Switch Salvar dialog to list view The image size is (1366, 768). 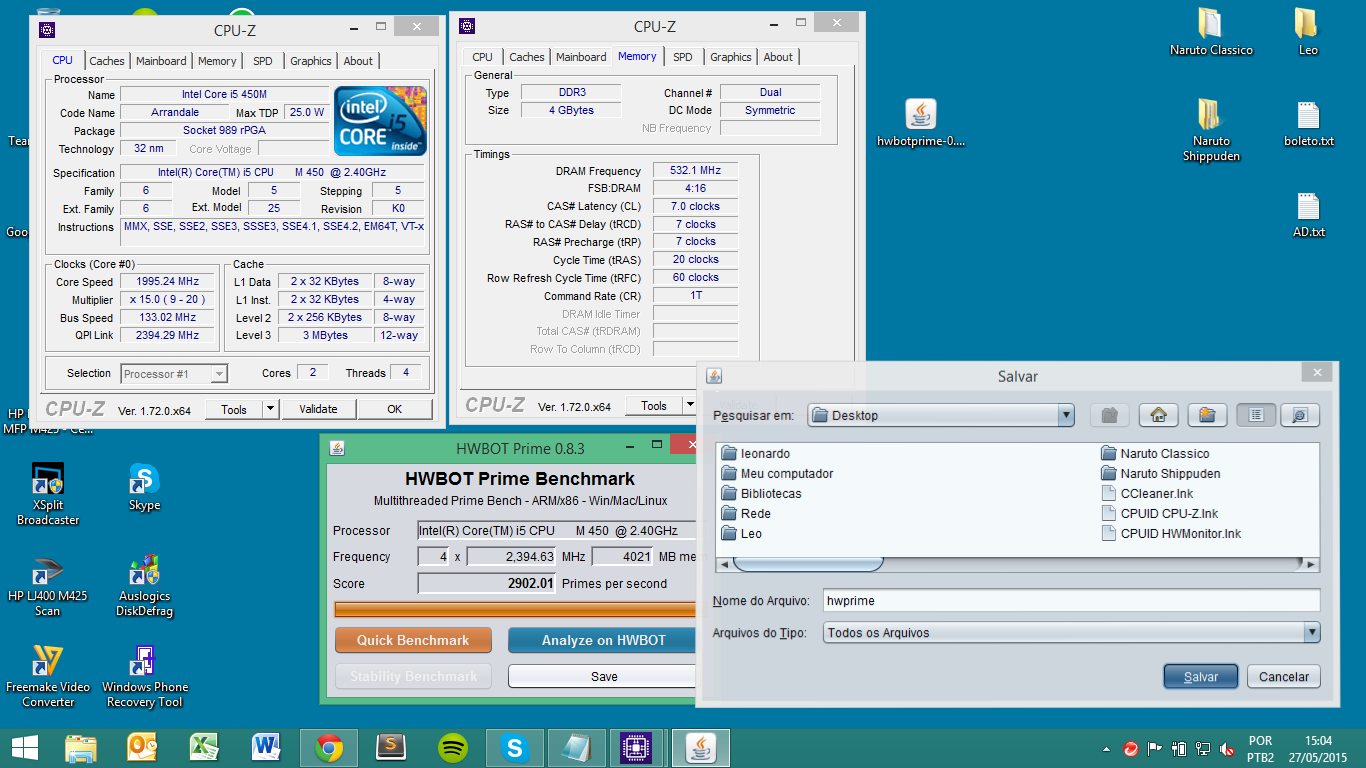point(1256,415)
